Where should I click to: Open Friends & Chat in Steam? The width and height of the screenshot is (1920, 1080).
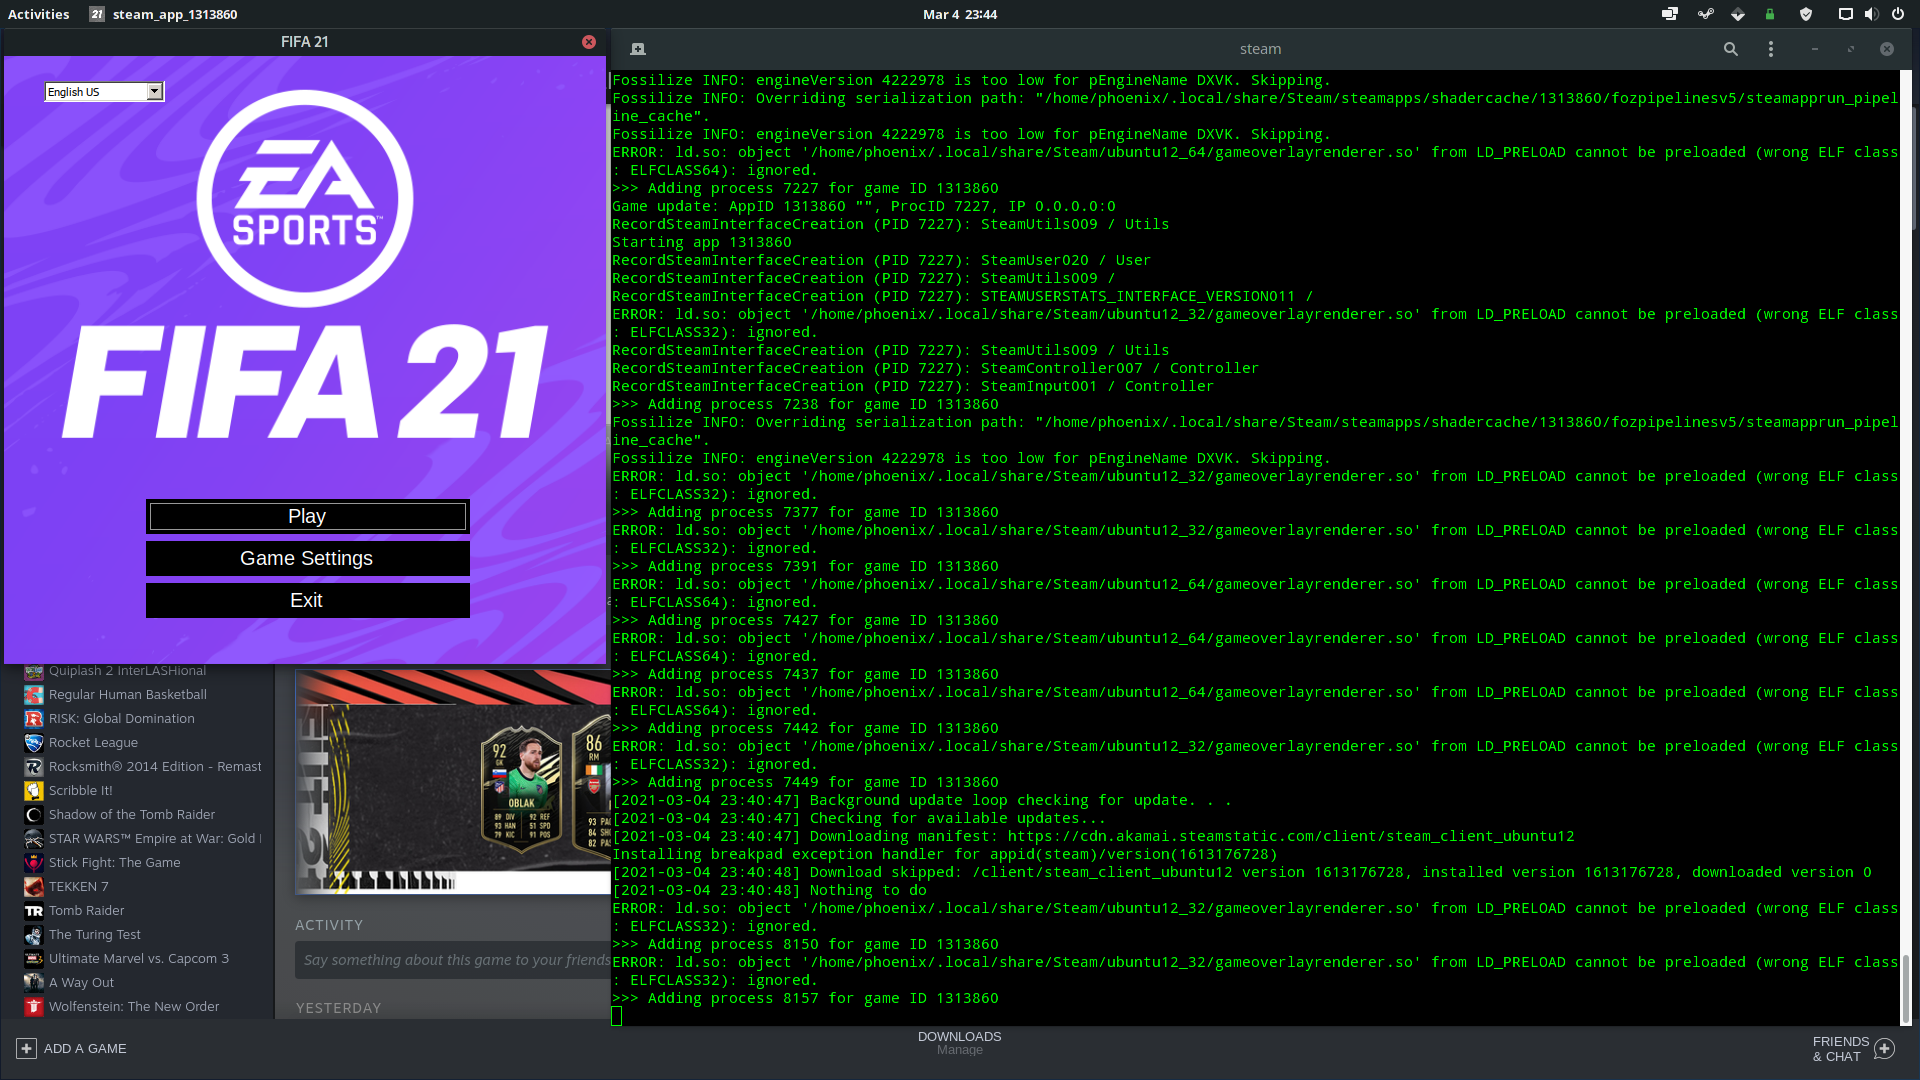[1840, 1049]
